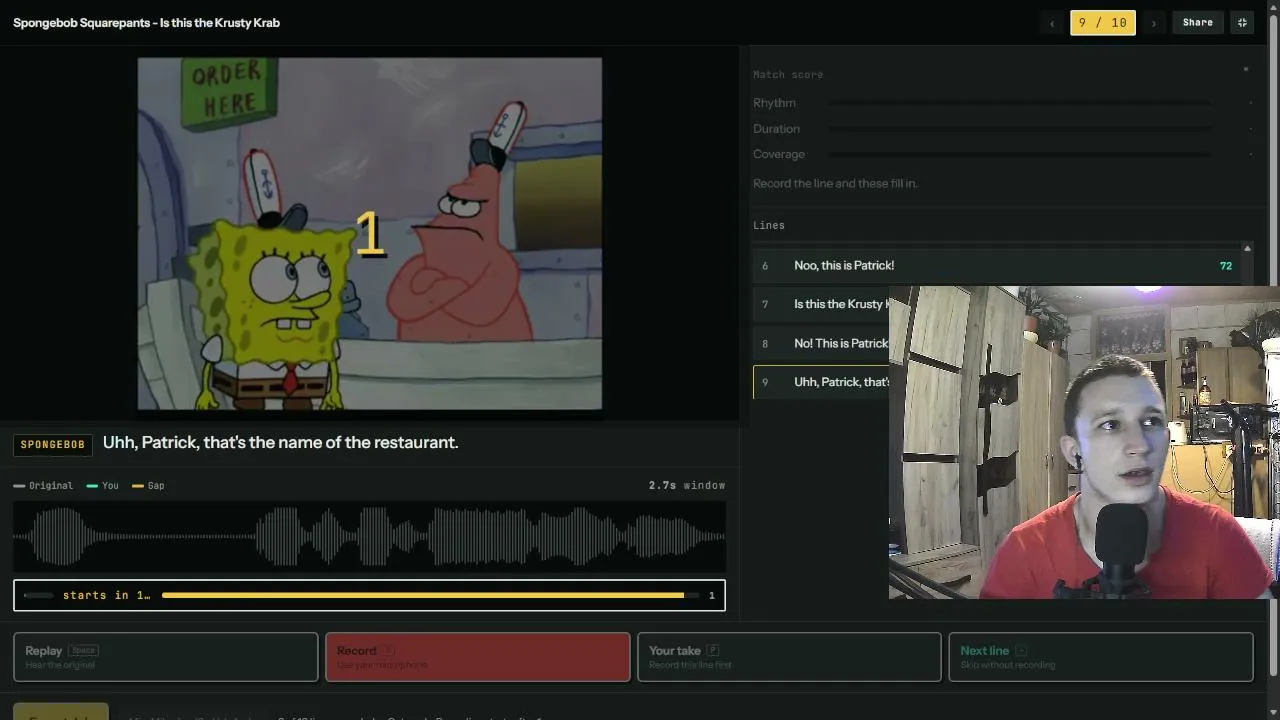
Task: Click the 'Original' waveform legend label
Action: coord(44,486)
